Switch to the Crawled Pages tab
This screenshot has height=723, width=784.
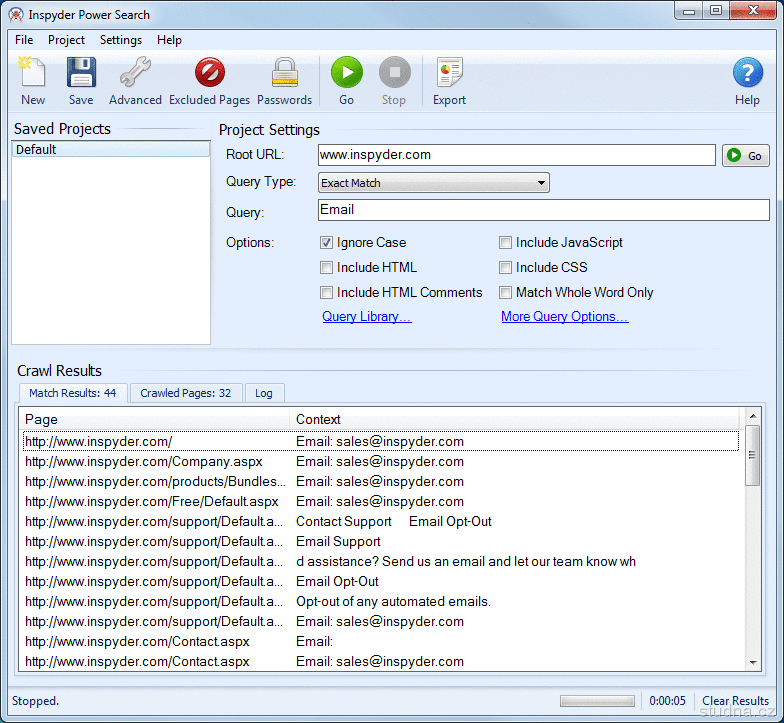pyautogui.click(x=185, y=393)
